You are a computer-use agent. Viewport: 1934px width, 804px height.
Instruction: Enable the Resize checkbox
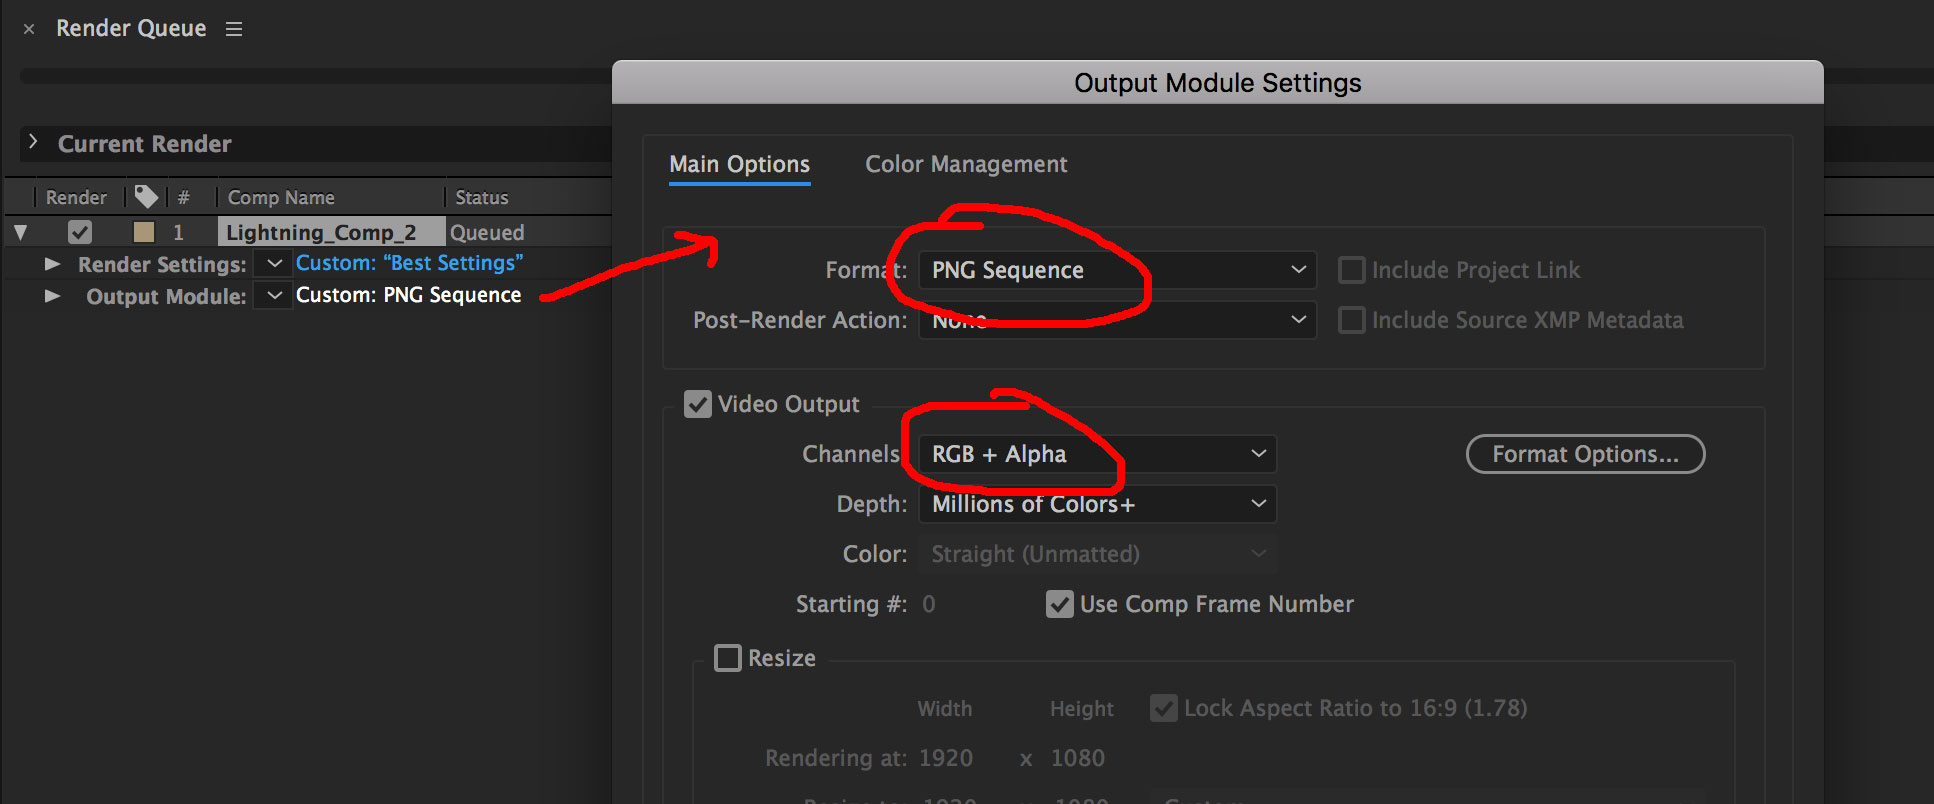point(727,658)
